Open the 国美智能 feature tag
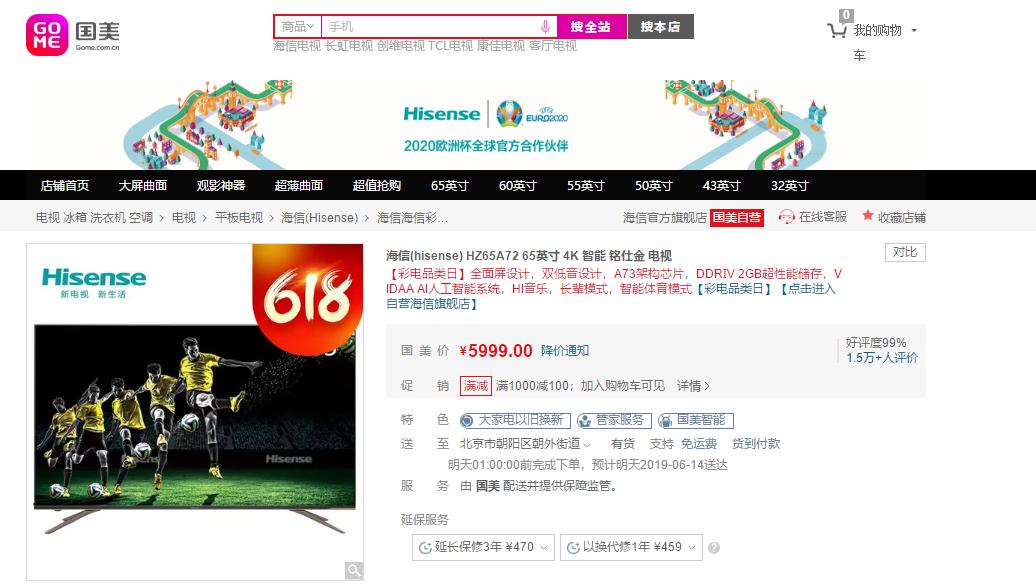 [x=695, y=420]
